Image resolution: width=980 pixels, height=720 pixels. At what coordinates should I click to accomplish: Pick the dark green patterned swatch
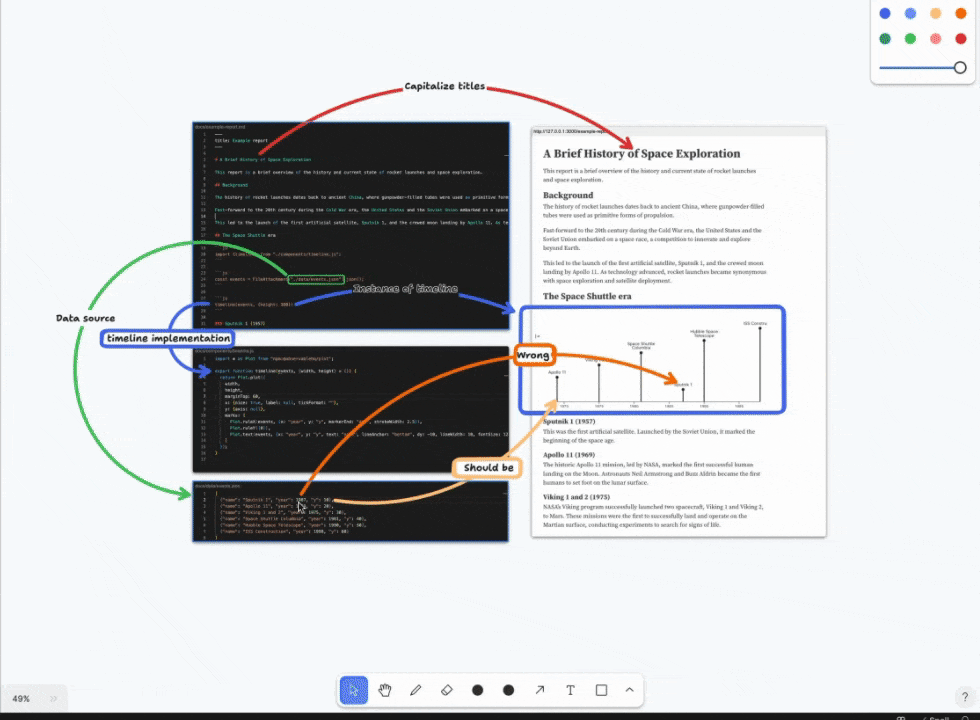coord(885,39)
